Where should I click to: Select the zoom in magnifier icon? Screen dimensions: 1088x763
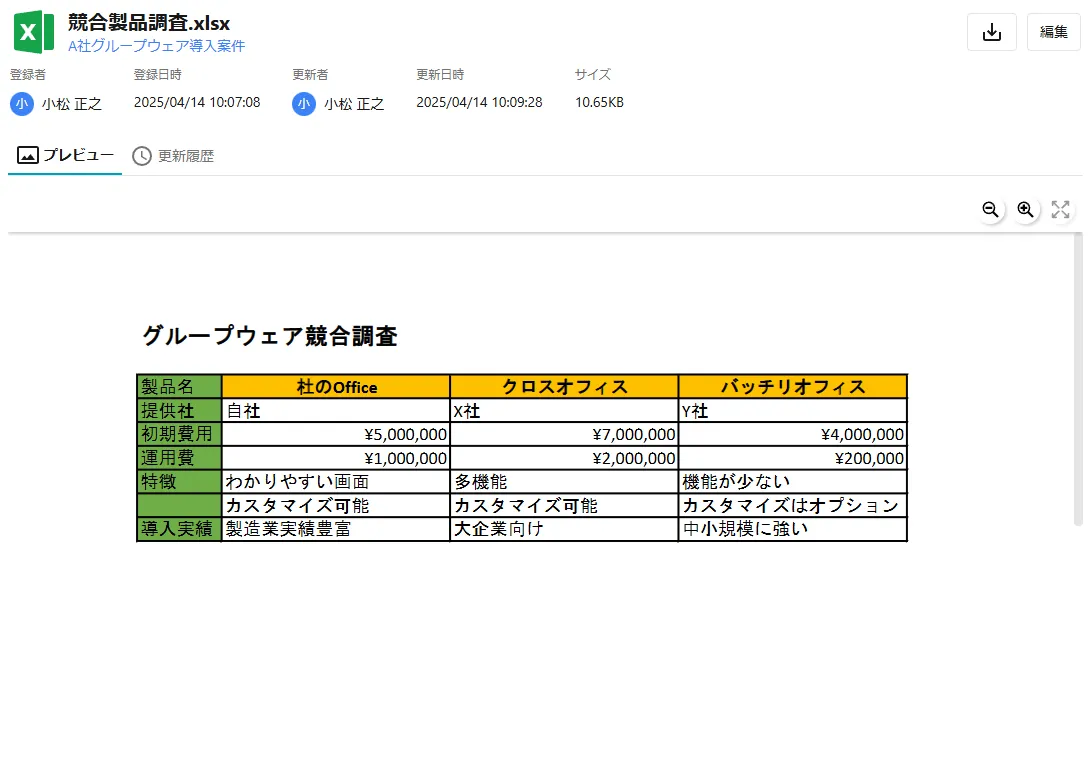pyautogui.click(x=1025, y=209)
